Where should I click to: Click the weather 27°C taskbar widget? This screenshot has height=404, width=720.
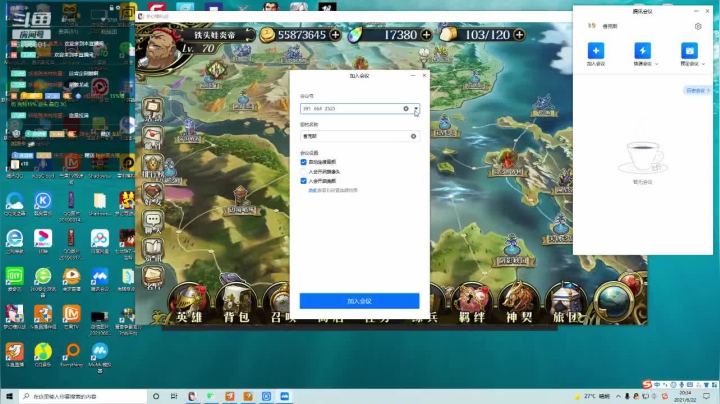(x=592, y=396)
